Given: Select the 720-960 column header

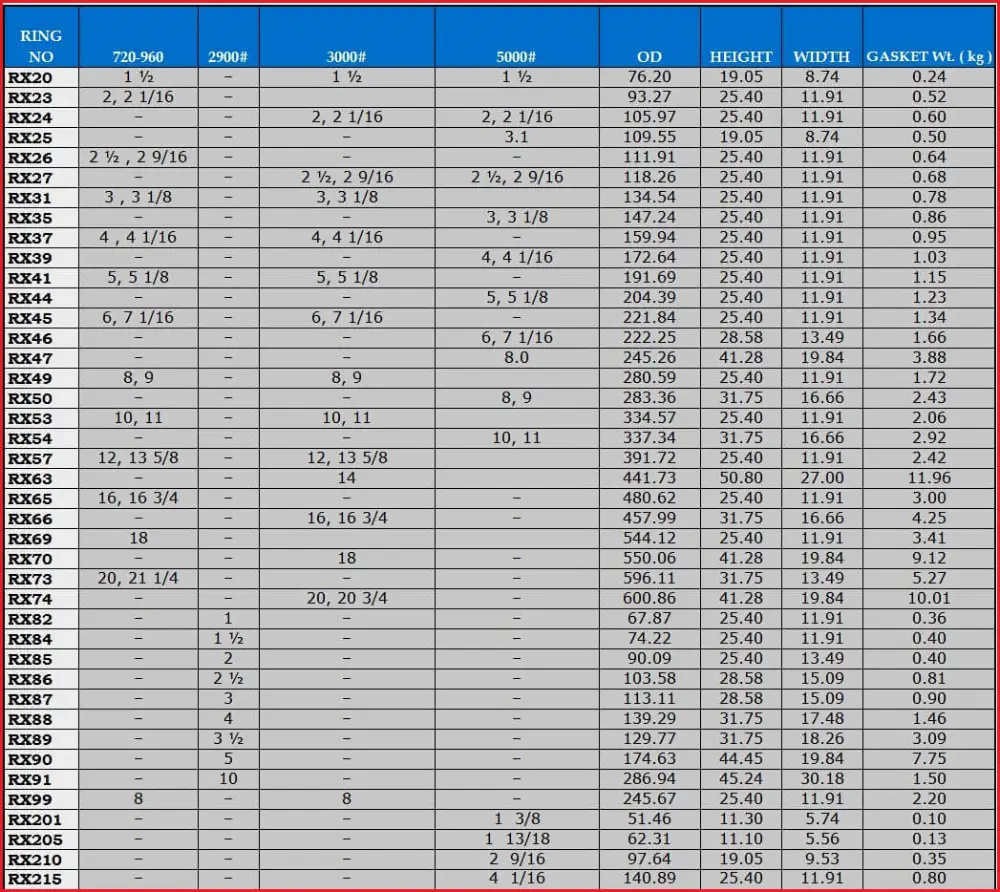Looking at the screenshot, I should tap(138, 57).
